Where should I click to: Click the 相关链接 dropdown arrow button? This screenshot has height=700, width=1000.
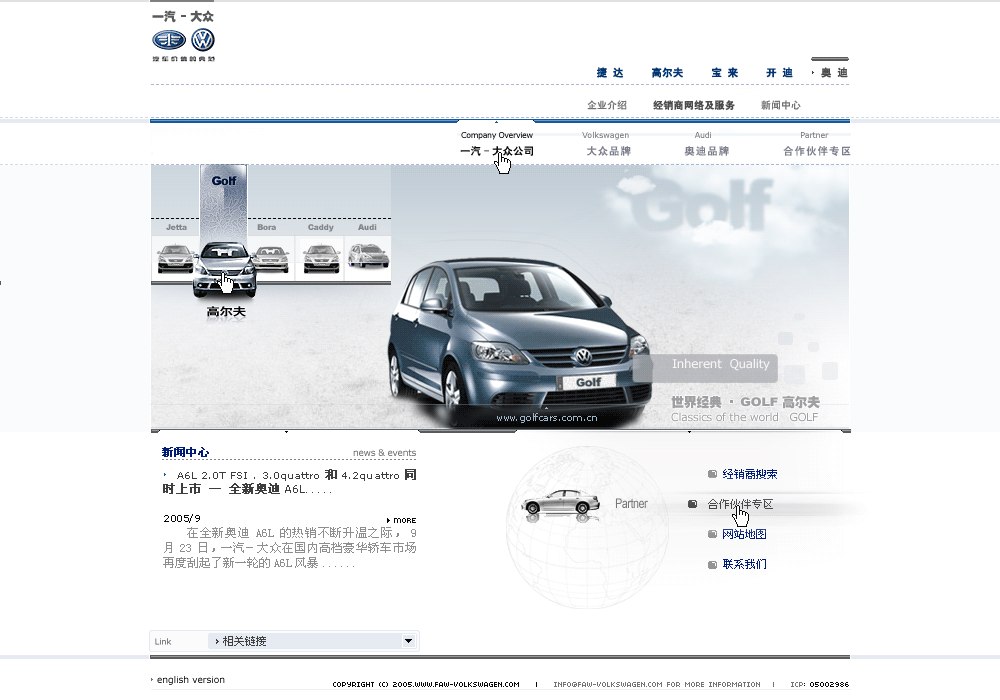(408, 641)
